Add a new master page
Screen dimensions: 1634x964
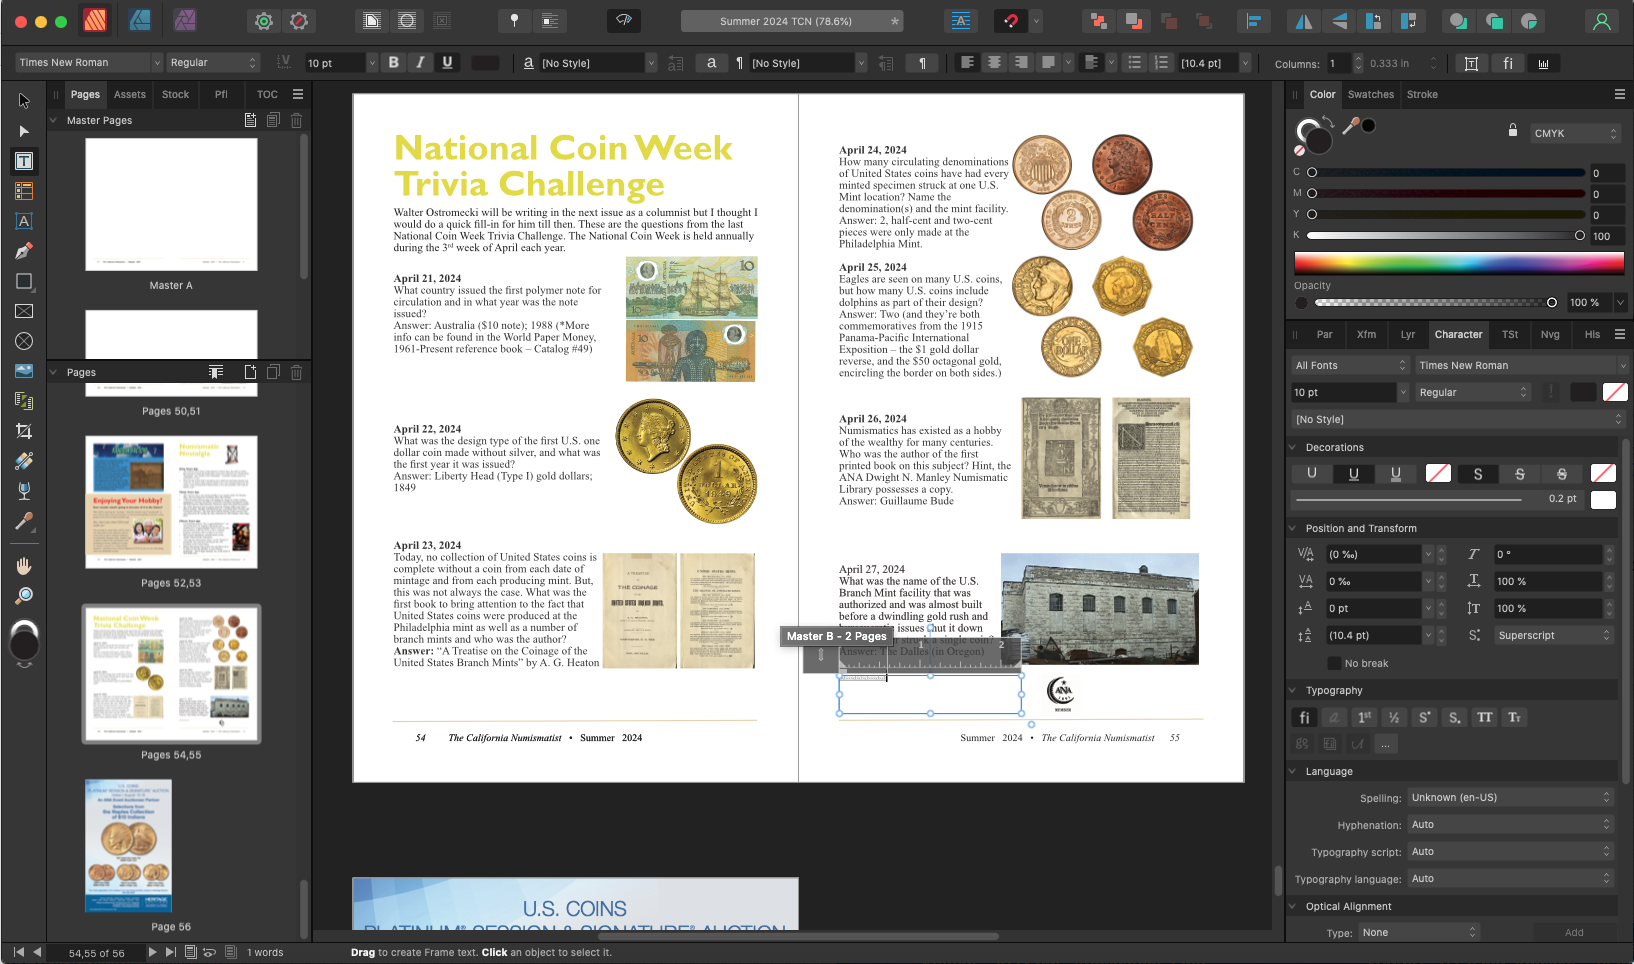pyautogui.click(x=250, y=120)
